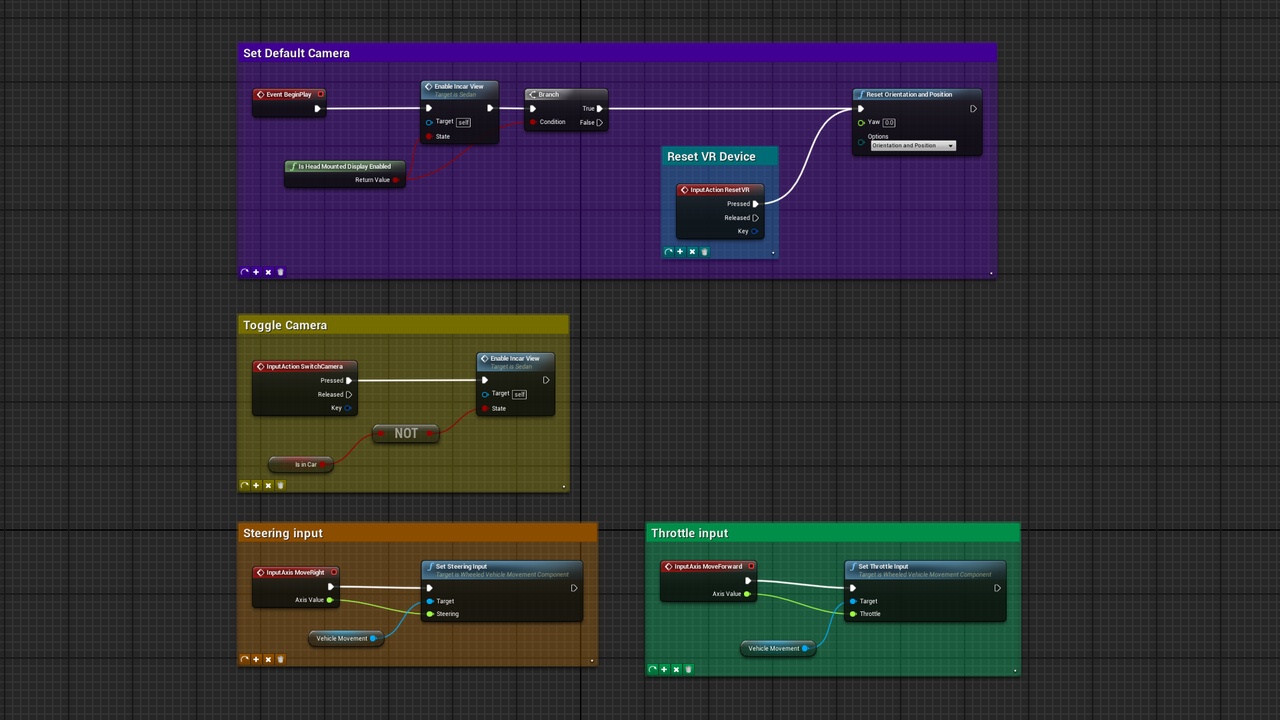
Task: Click the Branch node's True output pin
Action: tap(599, 109)
